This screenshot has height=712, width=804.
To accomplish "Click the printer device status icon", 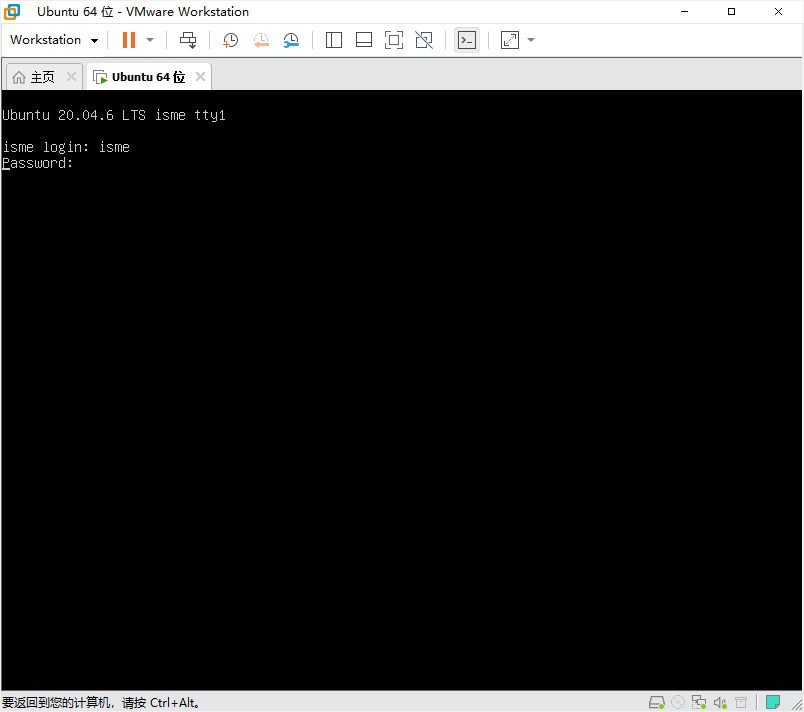I will click(x=741, y=702).
